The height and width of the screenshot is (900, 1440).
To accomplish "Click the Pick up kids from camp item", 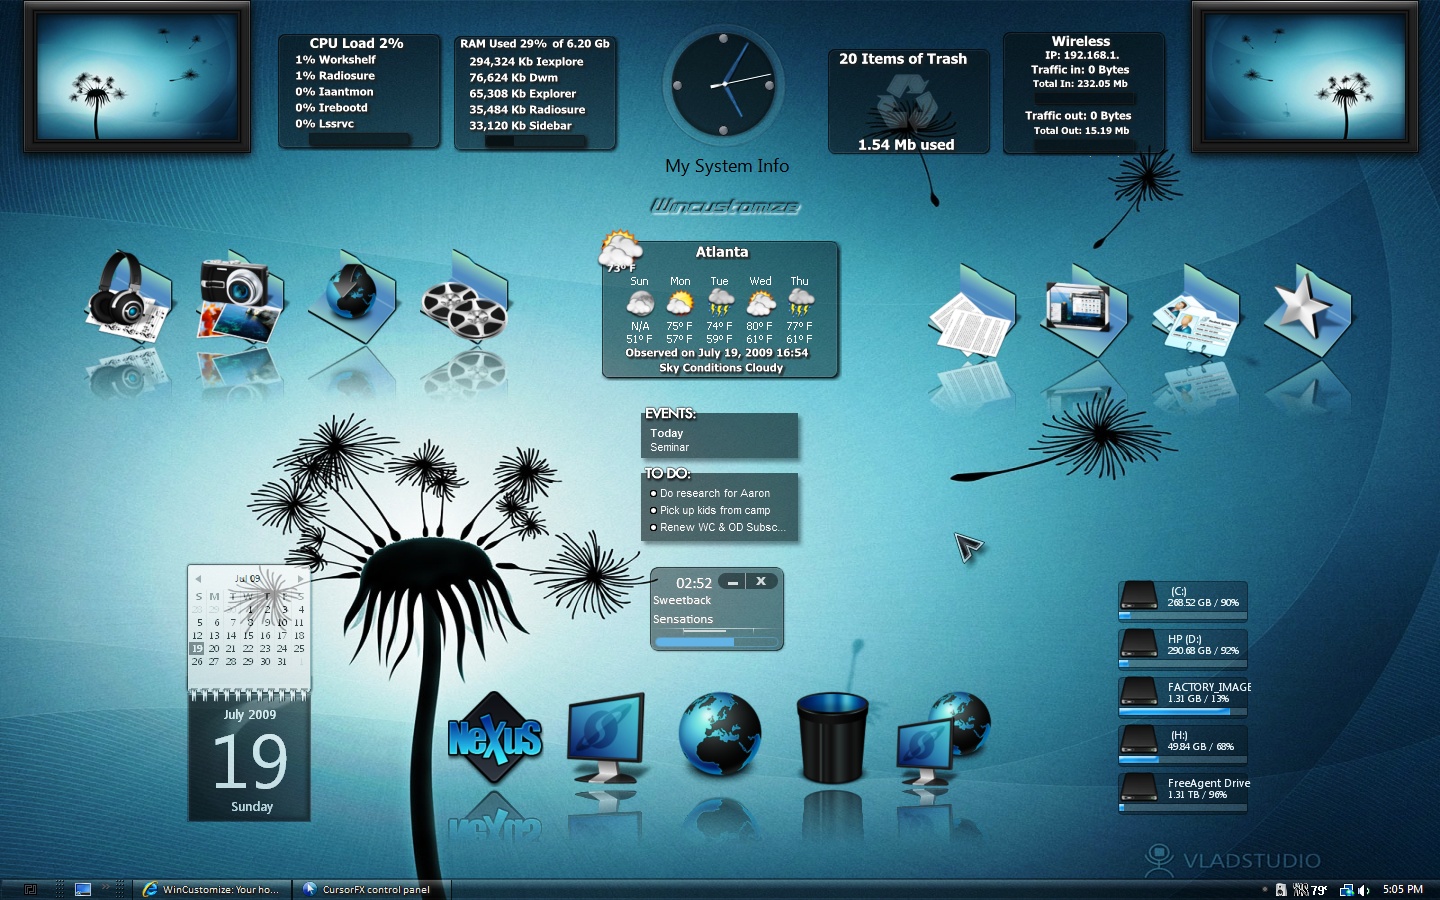I will pos(715,510).
